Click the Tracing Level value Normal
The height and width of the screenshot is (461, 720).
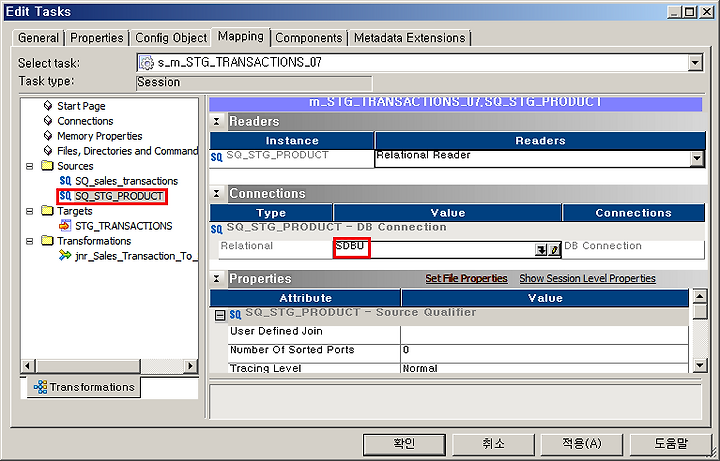(x=545, y=368)
